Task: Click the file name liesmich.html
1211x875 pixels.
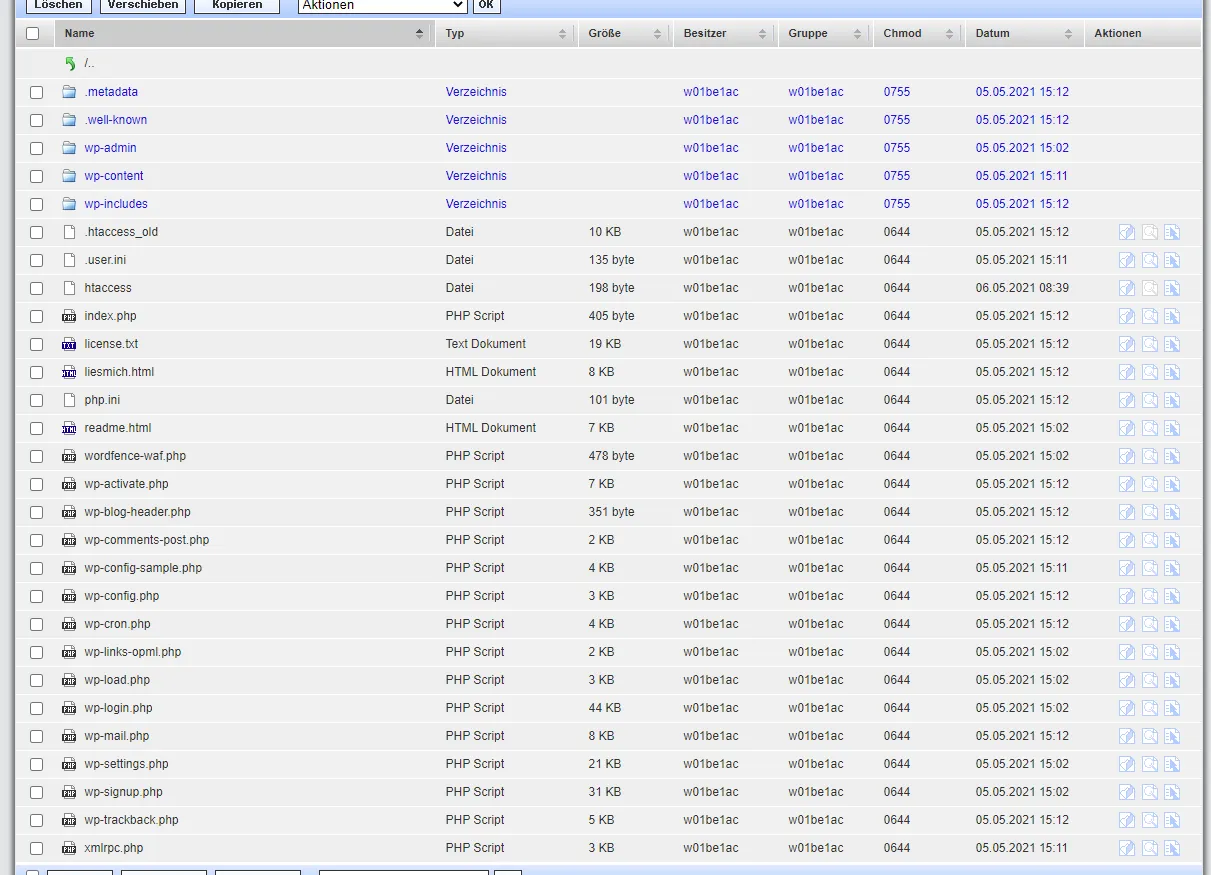Action: pos(119,372)
